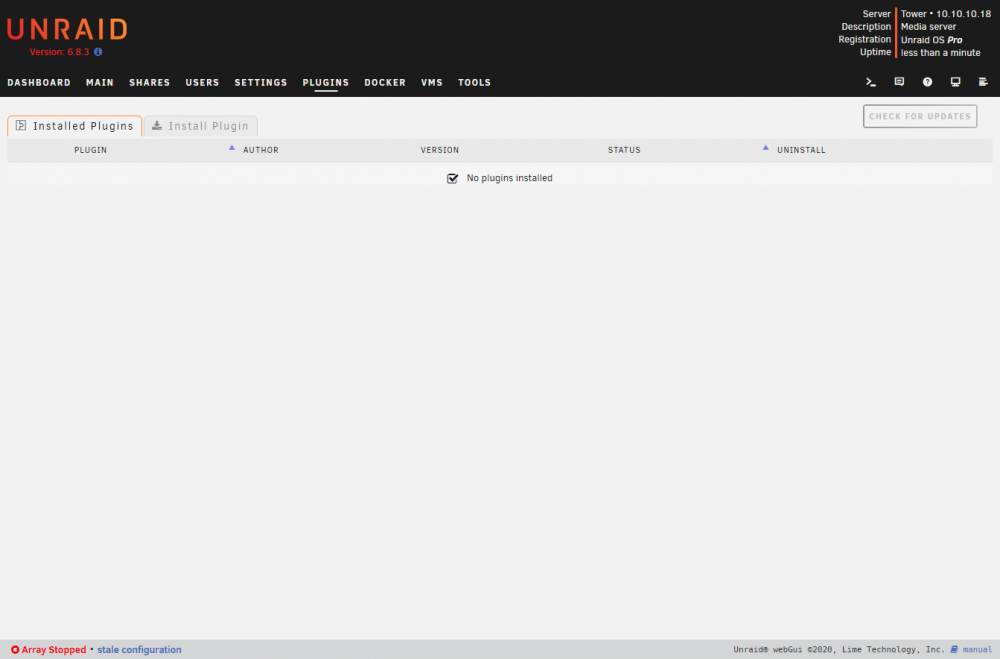Open the stale configuration link
Image resolution: width=1000 pixels, height=659 pixels.
(x=139, y=649)
